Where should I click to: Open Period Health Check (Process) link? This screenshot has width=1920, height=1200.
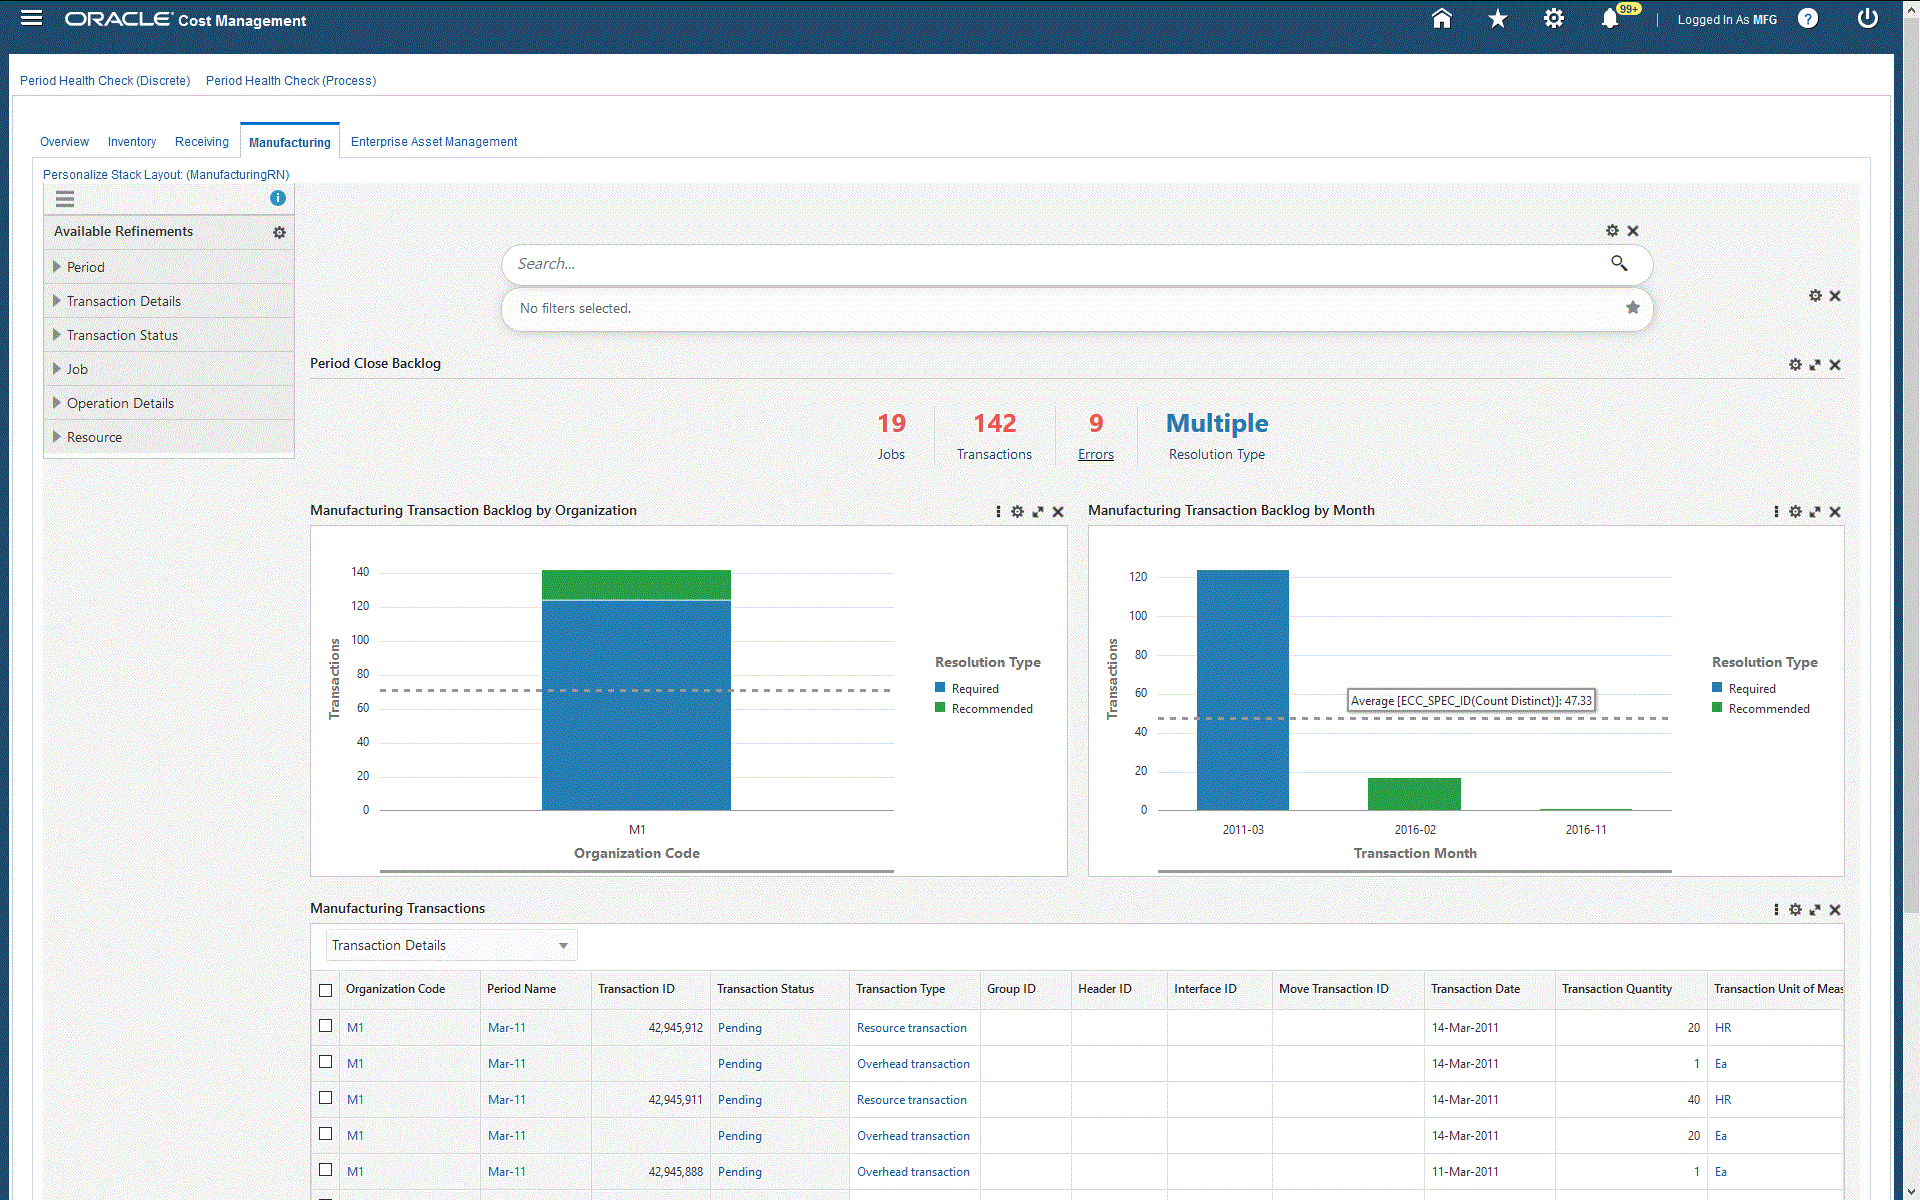[x=290, y=81]
